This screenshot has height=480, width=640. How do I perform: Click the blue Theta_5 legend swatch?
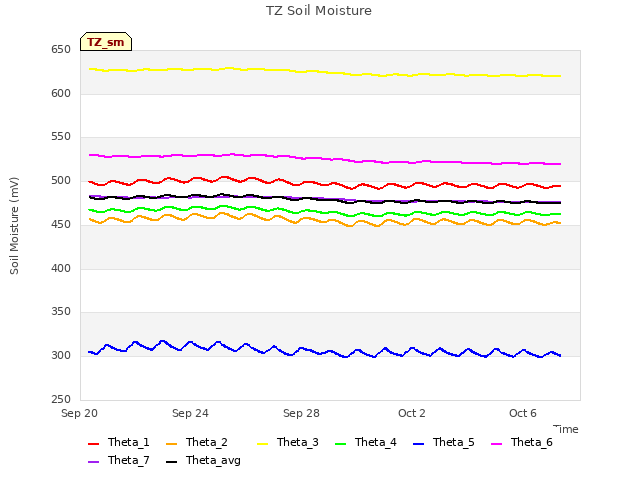[x=418, y=444]
